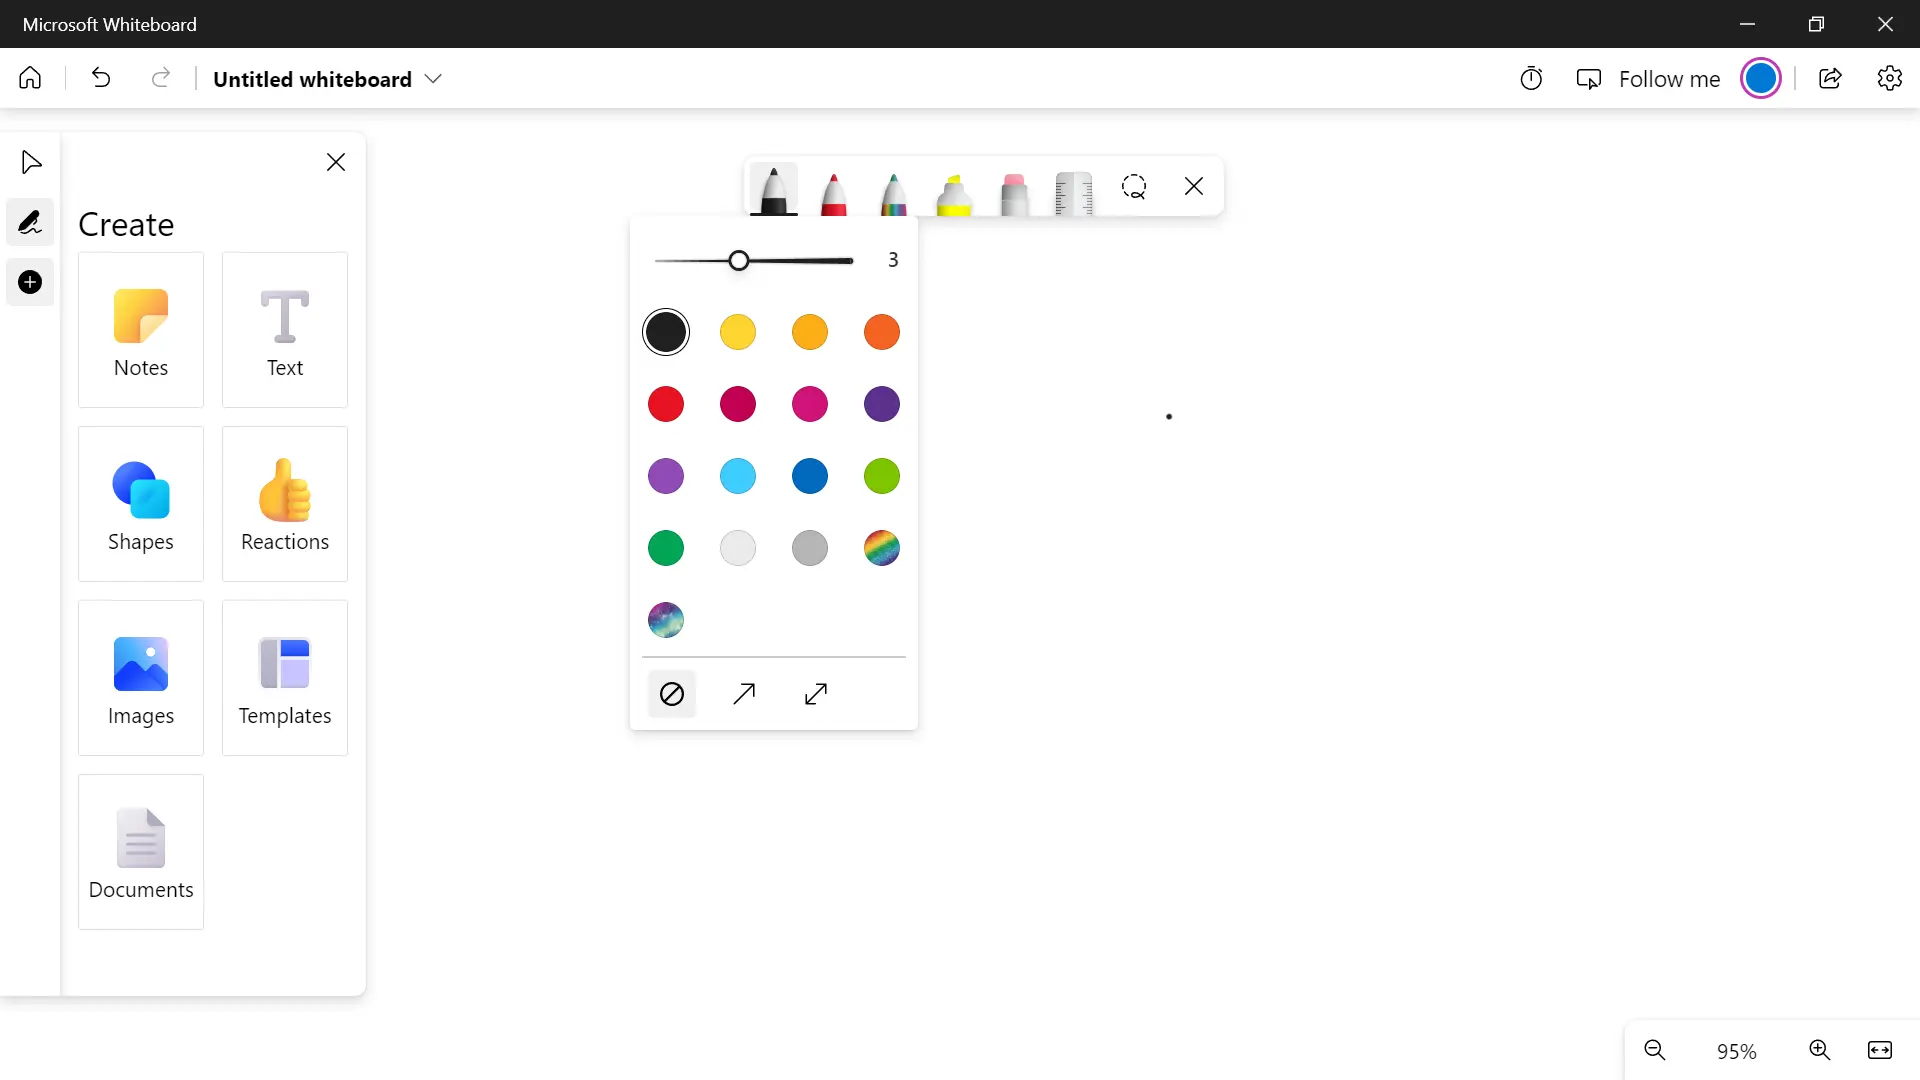This screenshot has width=1920, height=1080.
Task: Zoom in using the magnifier button
Action: 1820,1050
